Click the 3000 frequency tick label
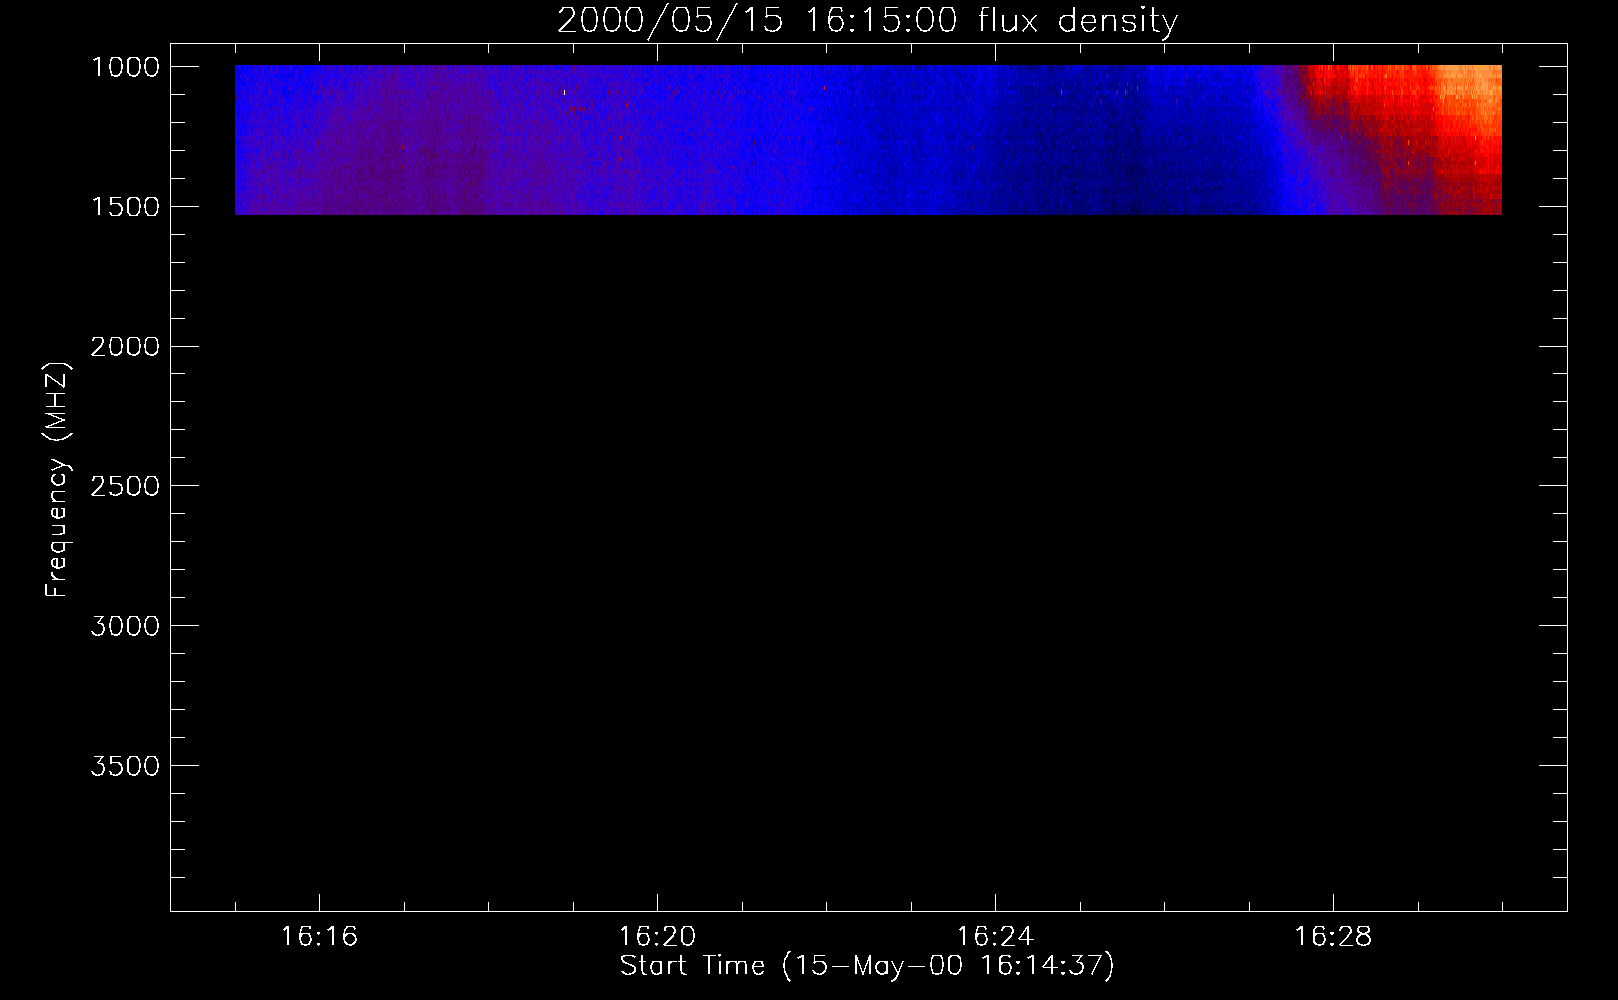1618x1000 pixels. [125, 626]
